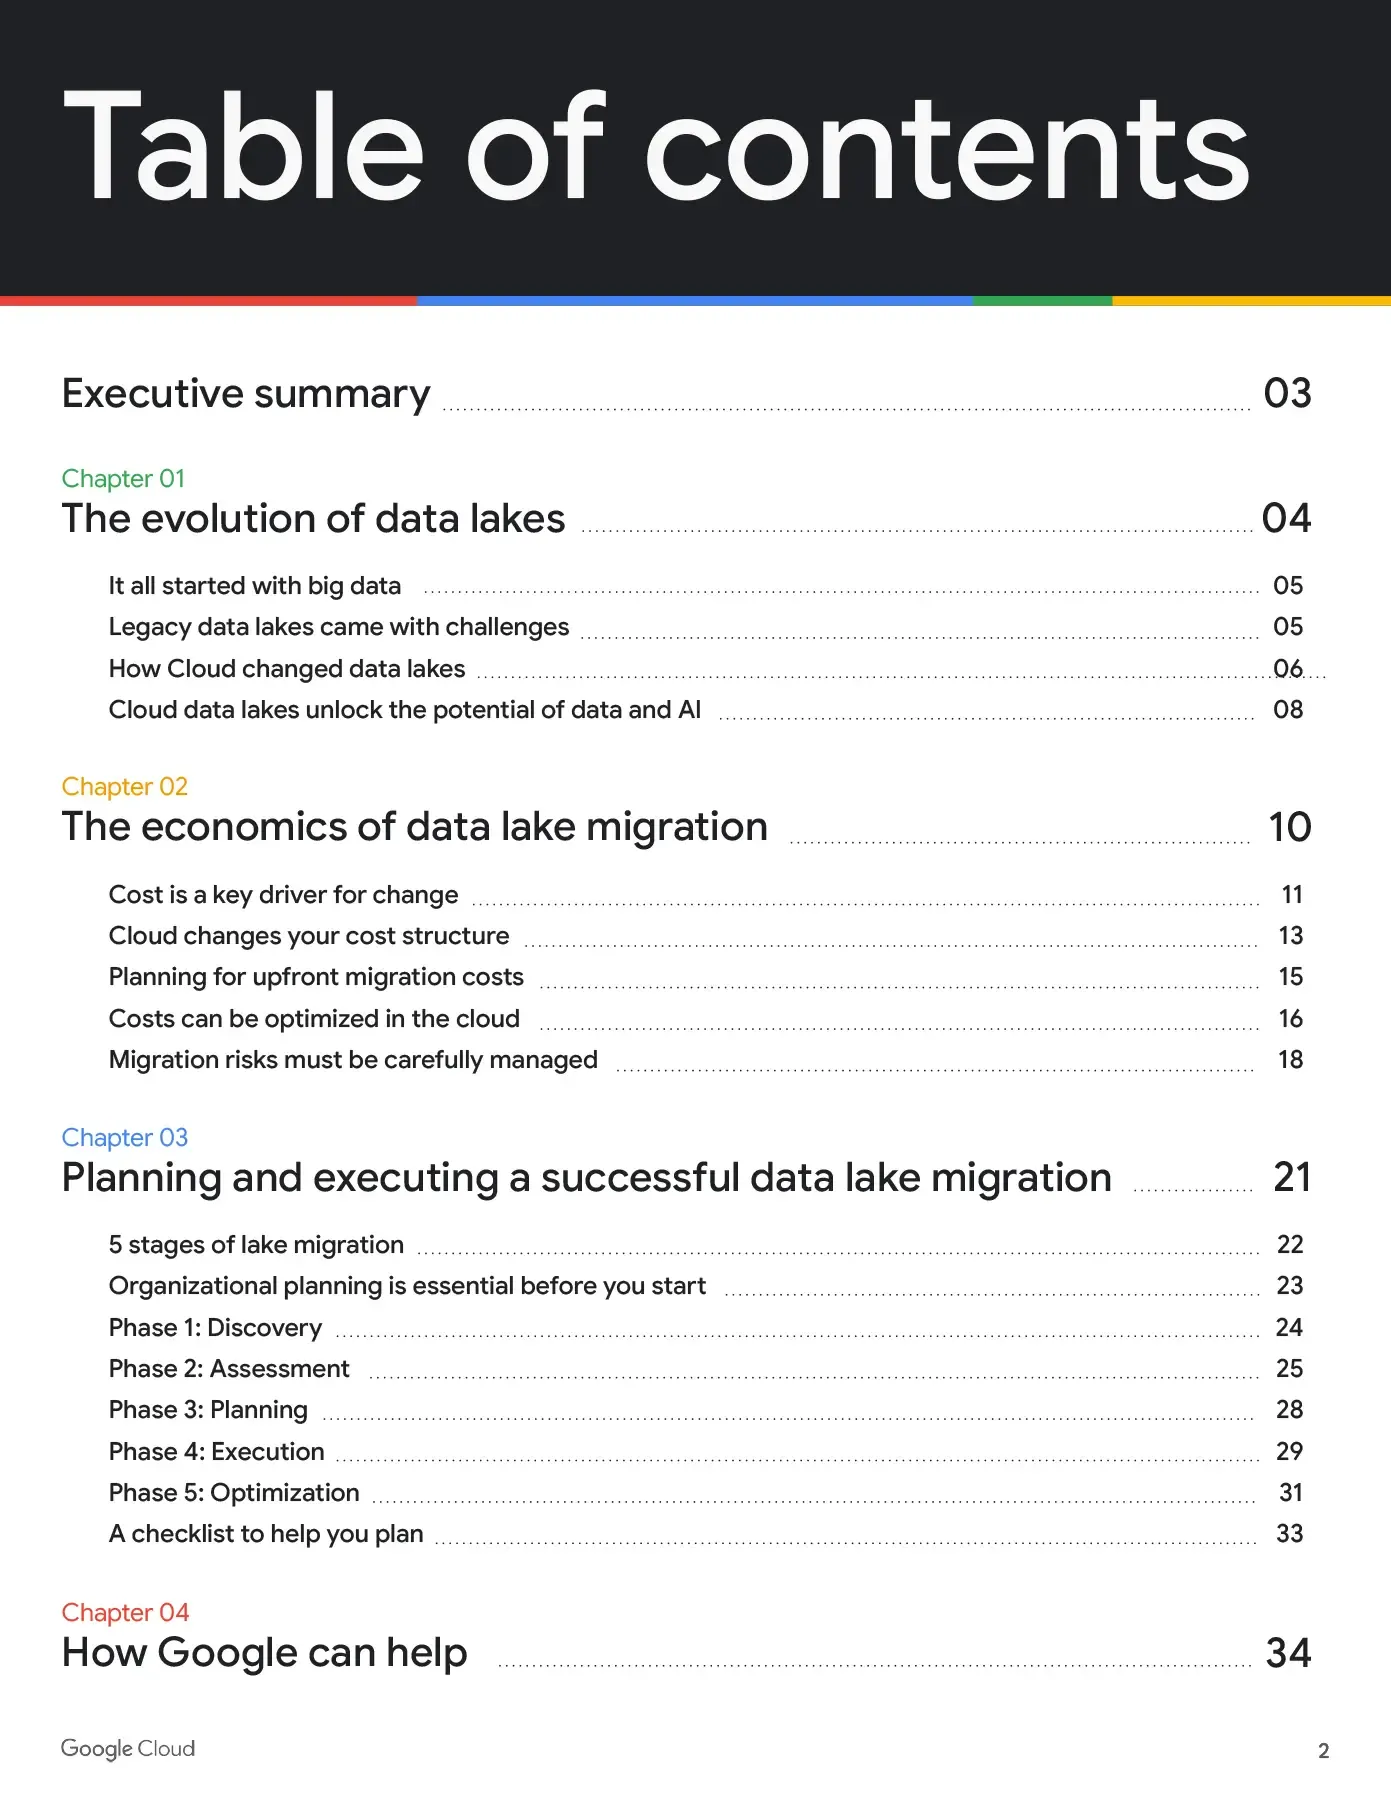Open Phase 1: Discovery entry
The image size is (1391, 1800).
coord(215,1328)
